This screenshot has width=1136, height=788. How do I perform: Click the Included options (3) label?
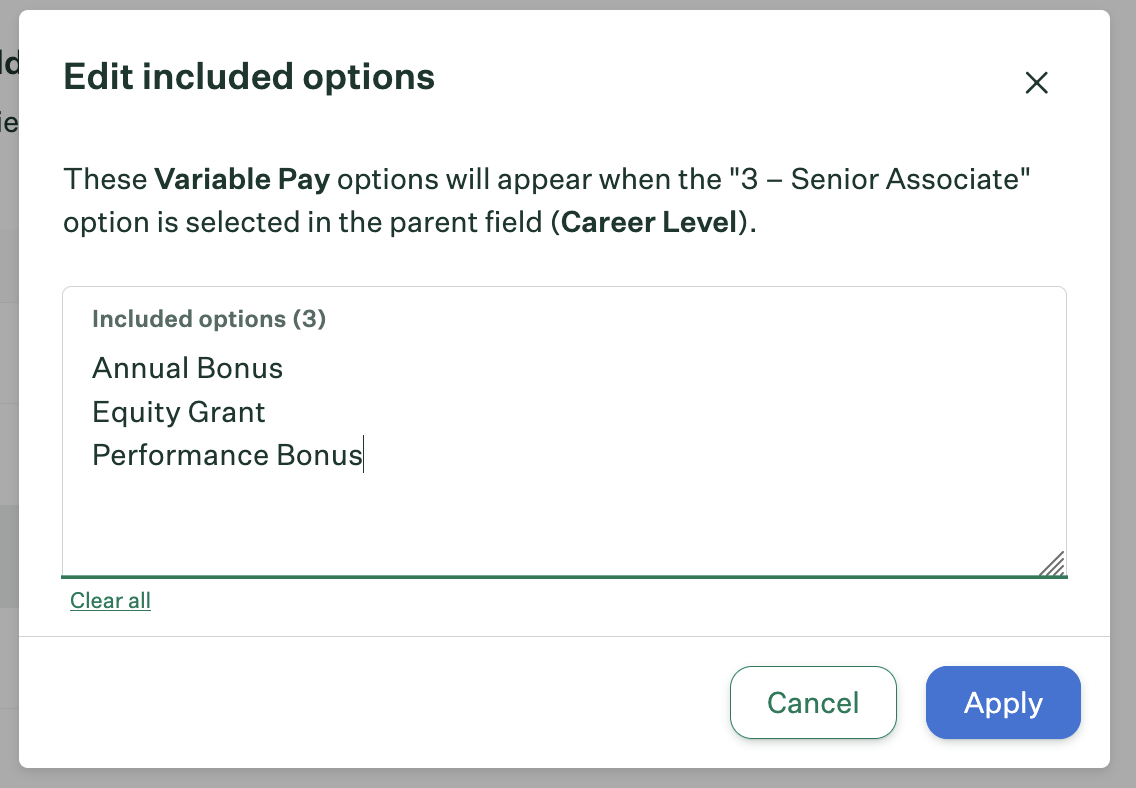(x=209, y=319)
